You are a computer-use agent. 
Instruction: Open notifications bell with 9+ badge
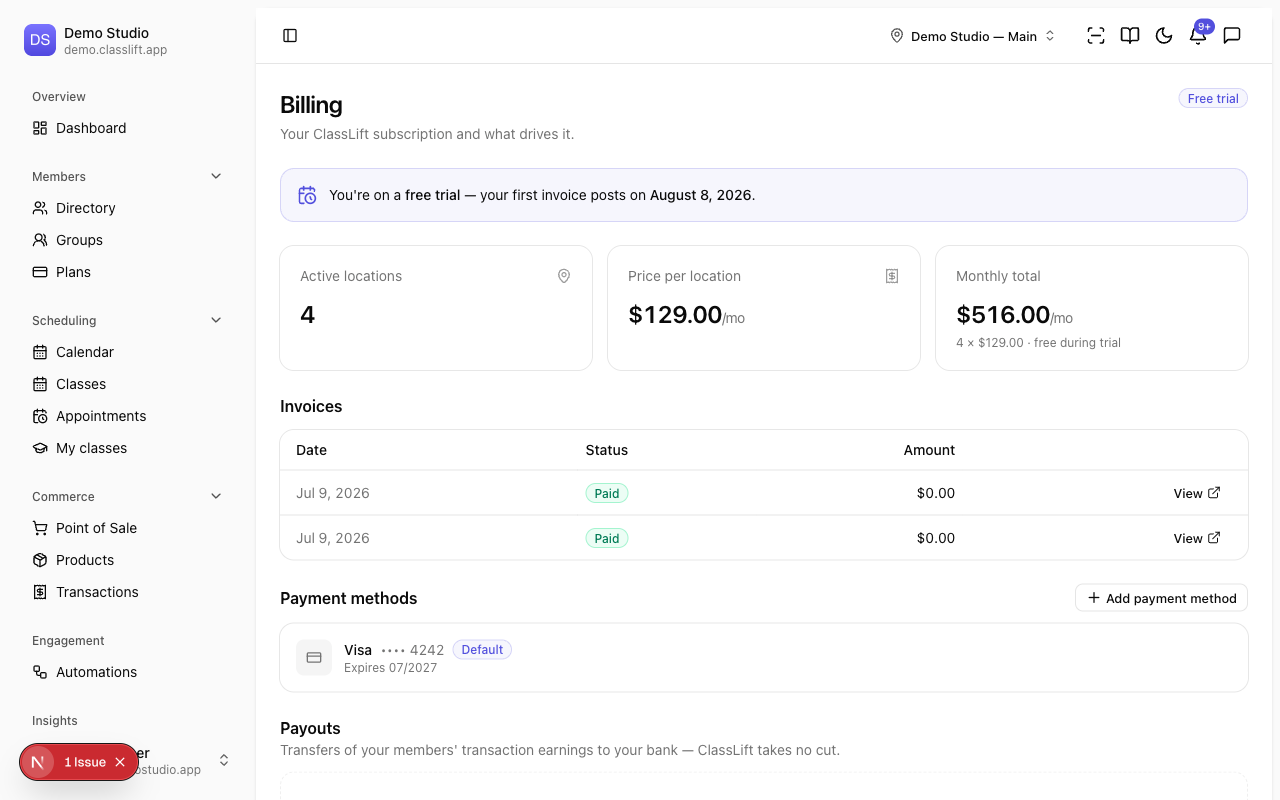tap(1198, 36)
